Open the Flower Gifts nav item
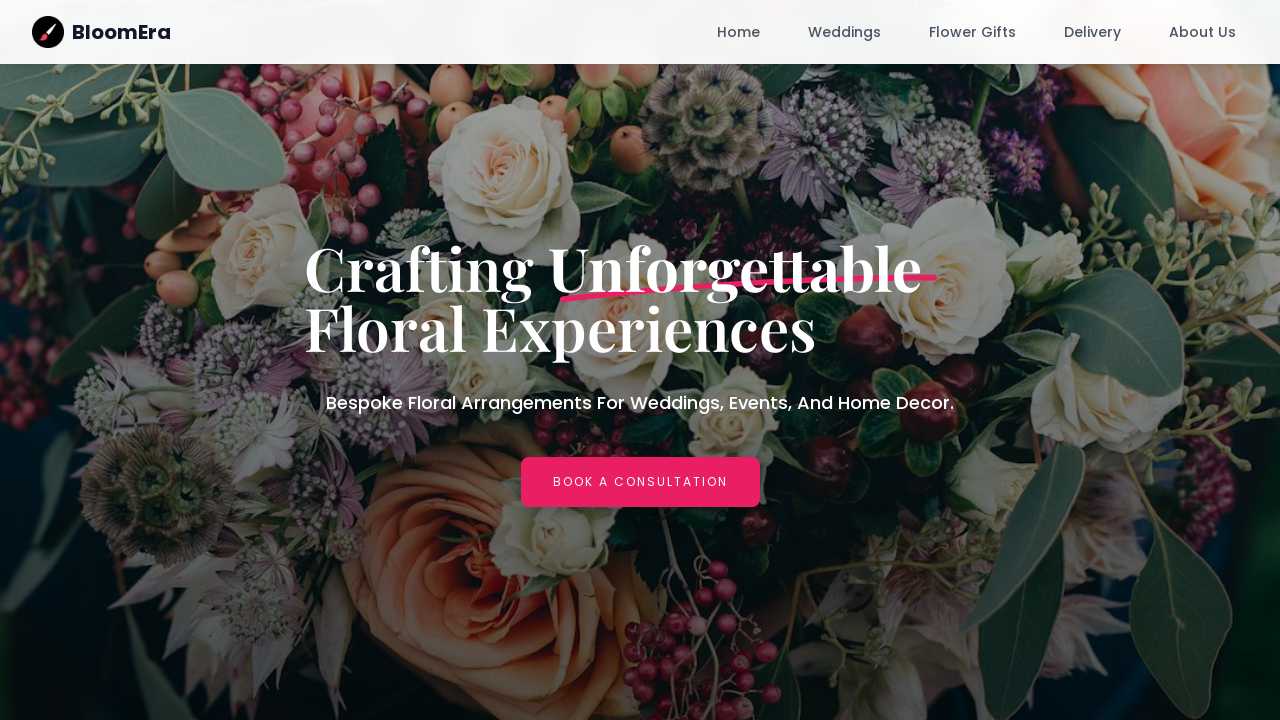The height and width of the screenshot is (720, 1280). coord(972,32)
